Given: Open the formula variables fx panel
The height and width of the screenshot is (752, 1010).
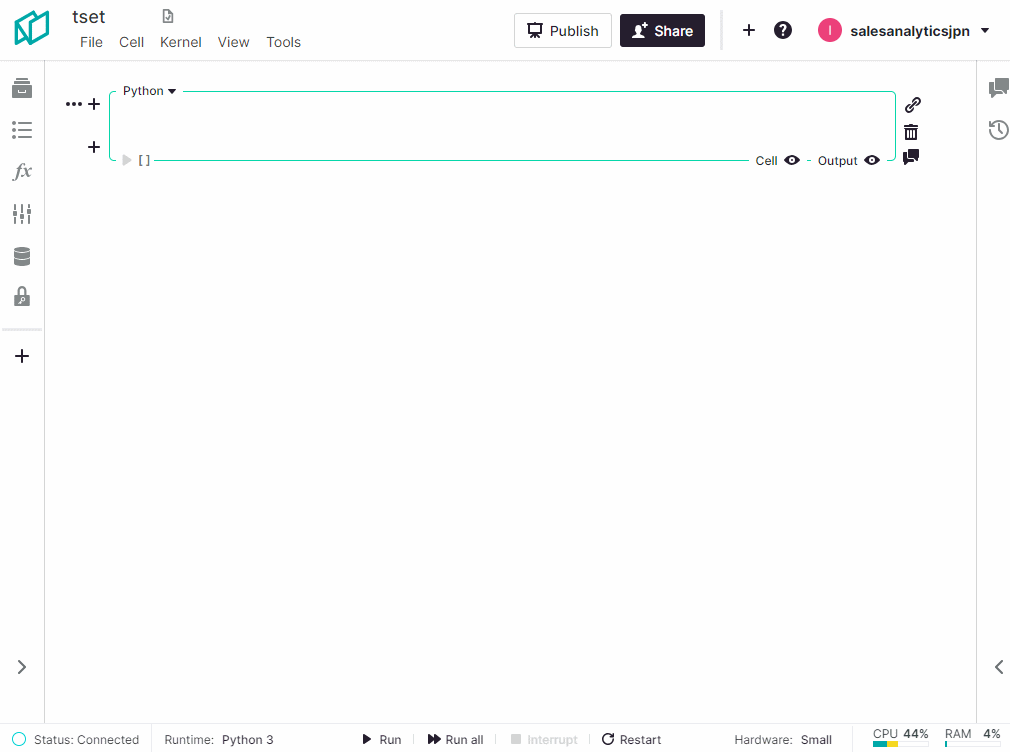Looking at the screenshot, I should point(22,172).
